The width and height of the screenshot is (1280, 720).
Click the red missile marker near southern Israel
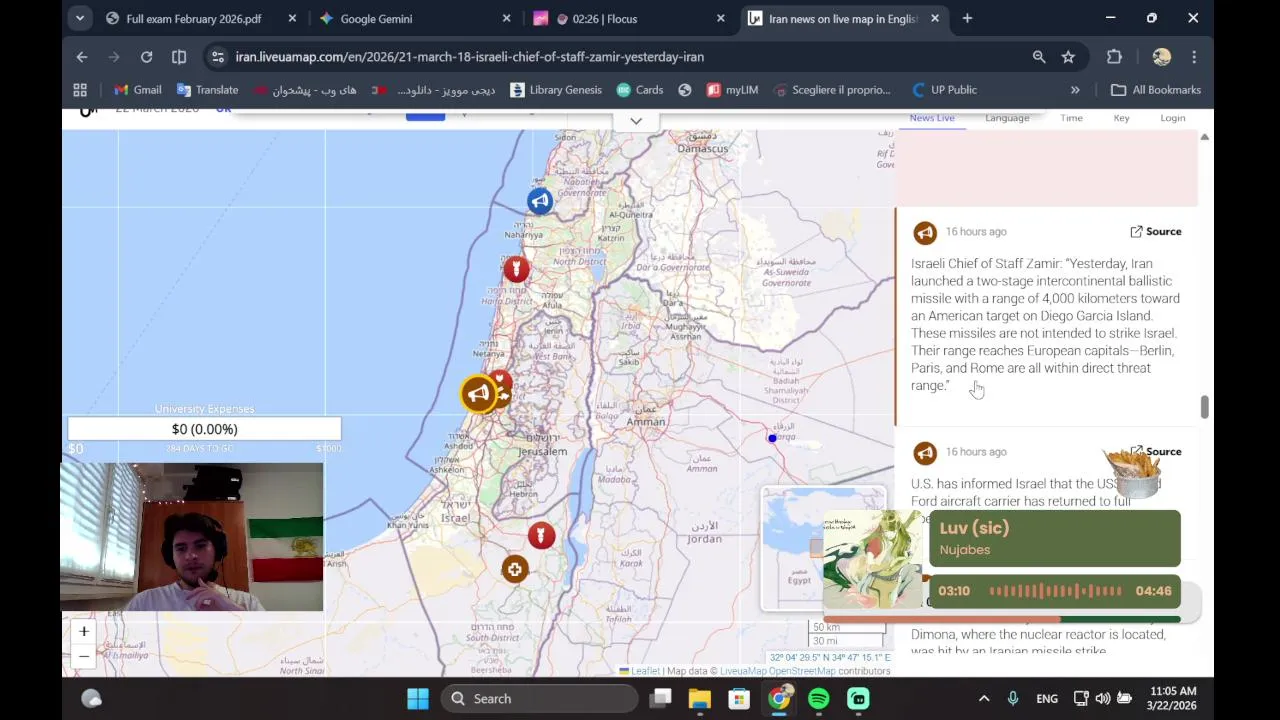[x=541, y=536]
